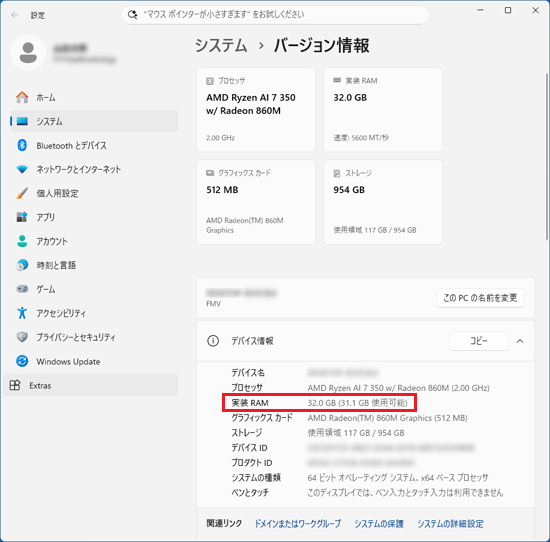Click the 2.00 GHz text in processor card
Viewport: 550px width, 542px height.
[221, 138]
